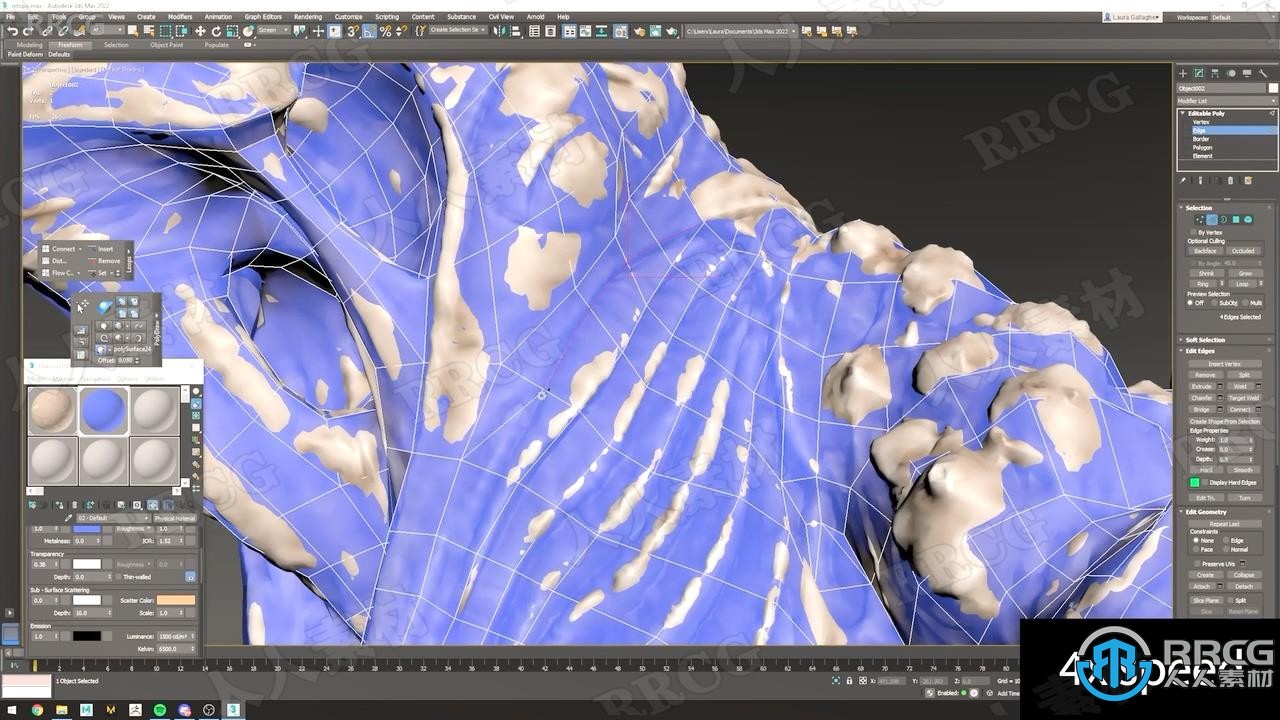1280x720 pixels.
Task: Click the Redo arrow icon
Action: click(x=28, y=31)
